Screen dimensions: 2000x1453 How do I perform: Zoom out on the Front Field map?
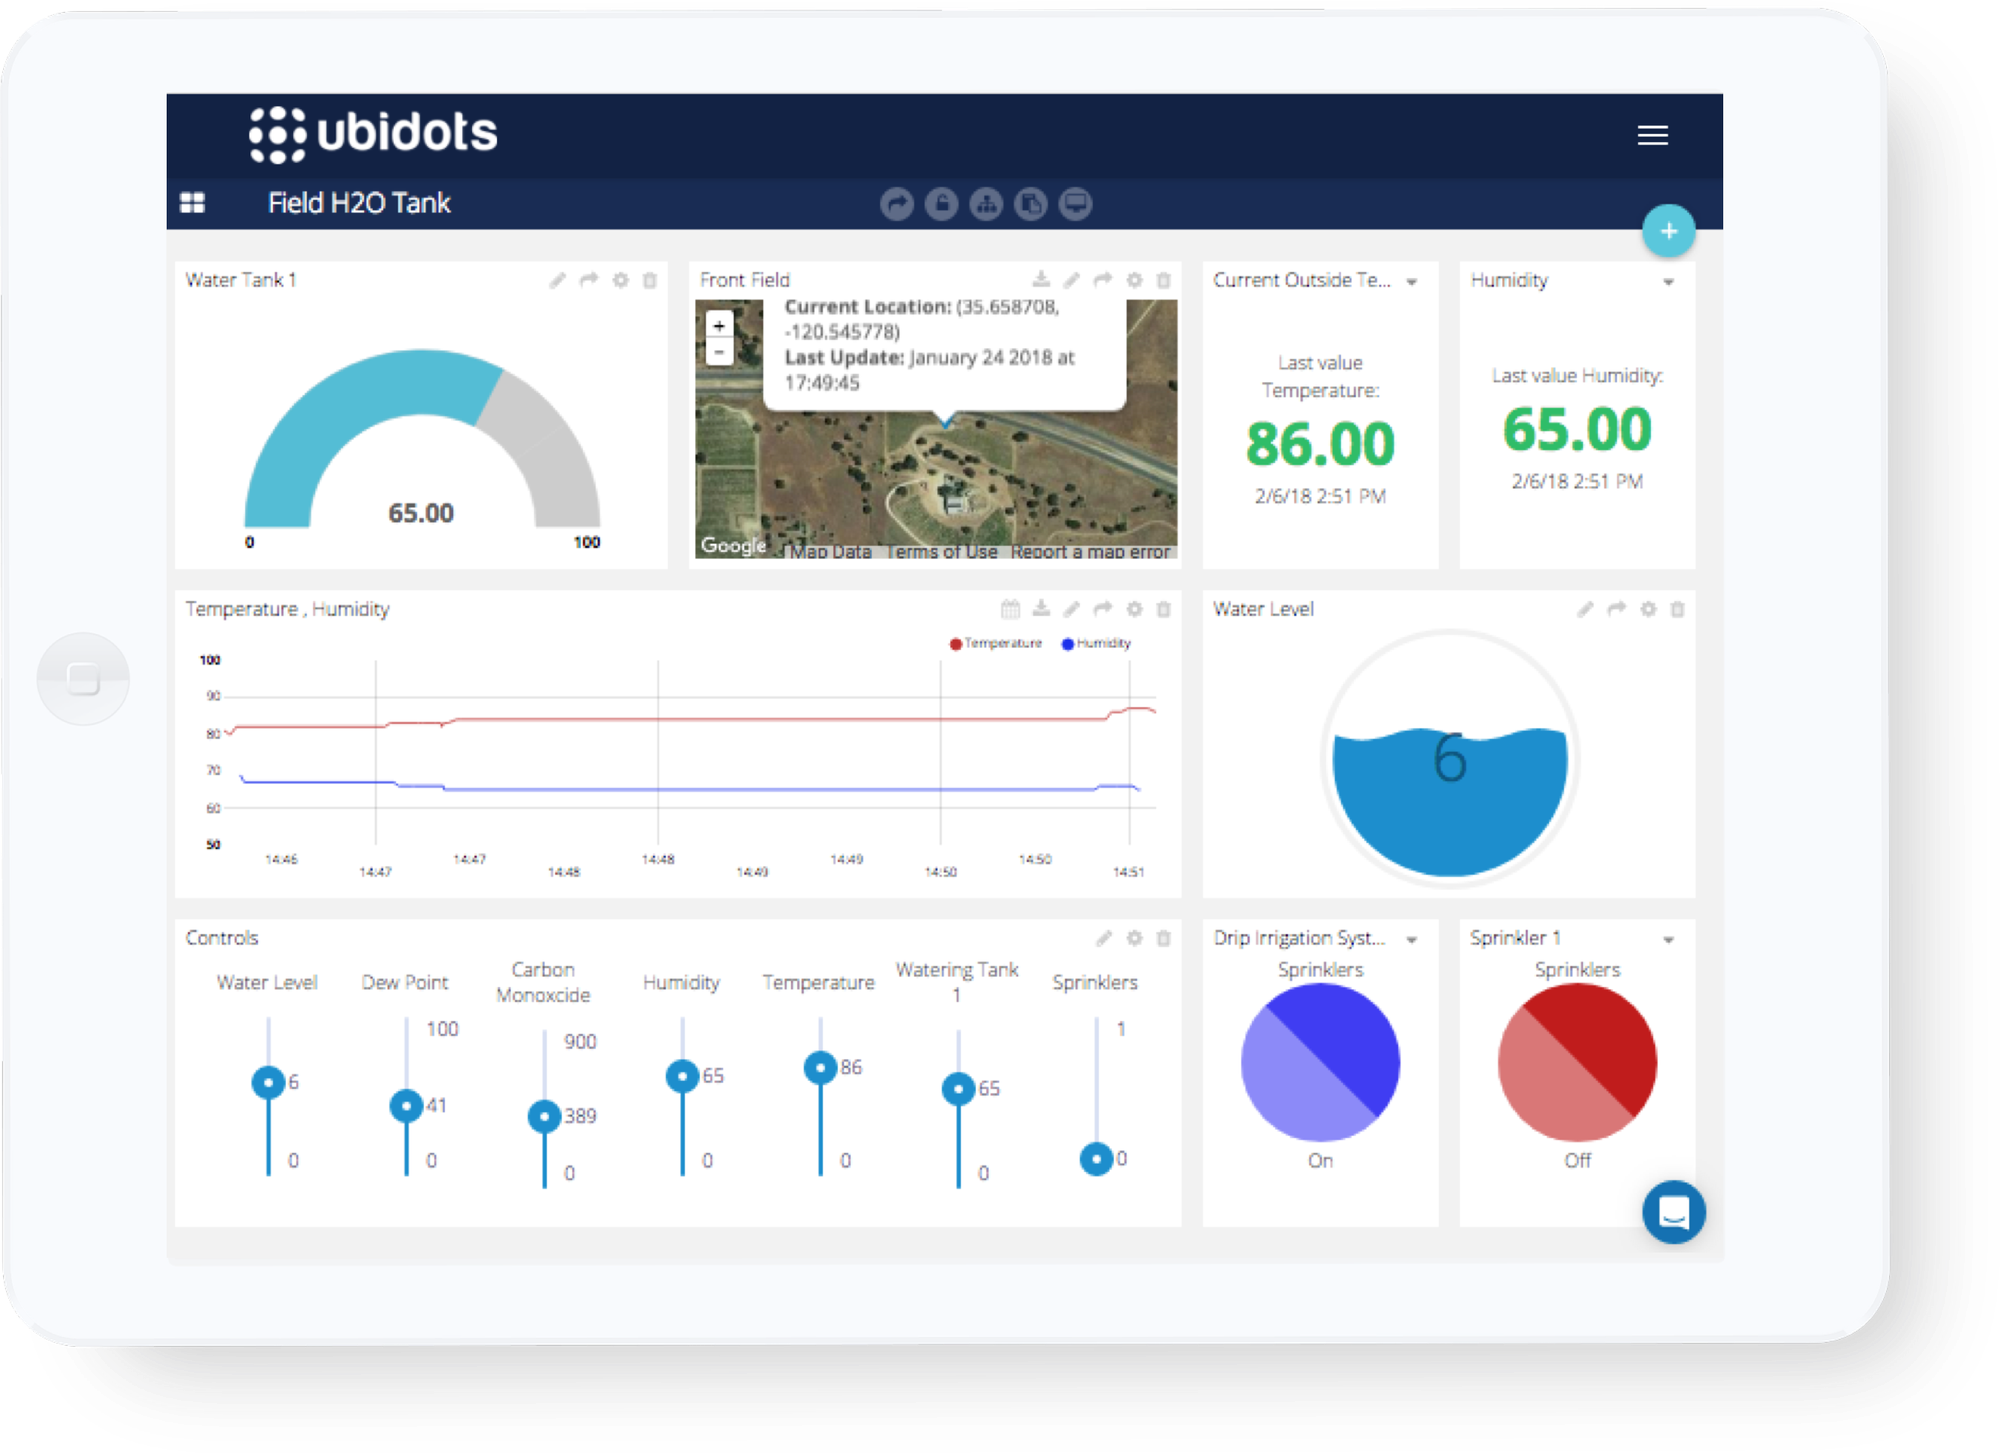point(719,352)
